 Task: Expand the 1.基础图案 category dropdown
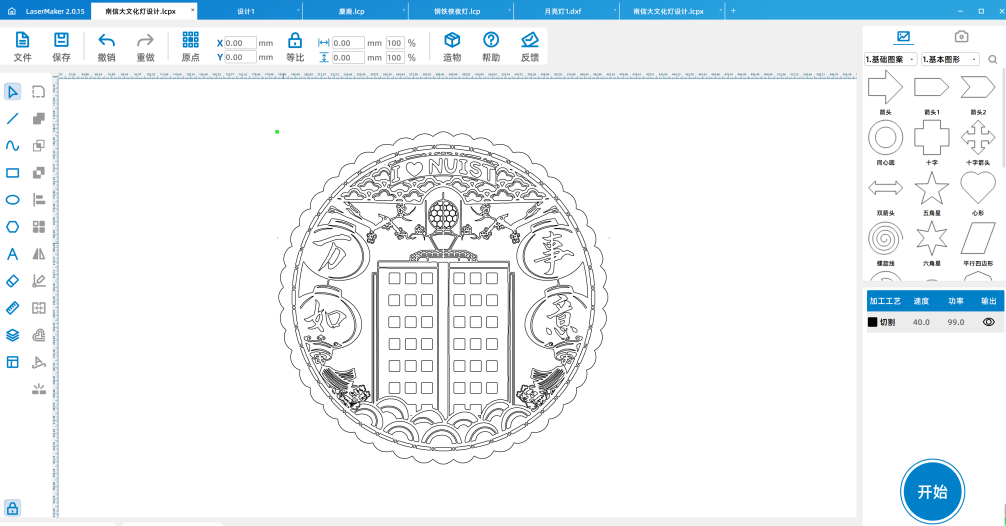890,60
